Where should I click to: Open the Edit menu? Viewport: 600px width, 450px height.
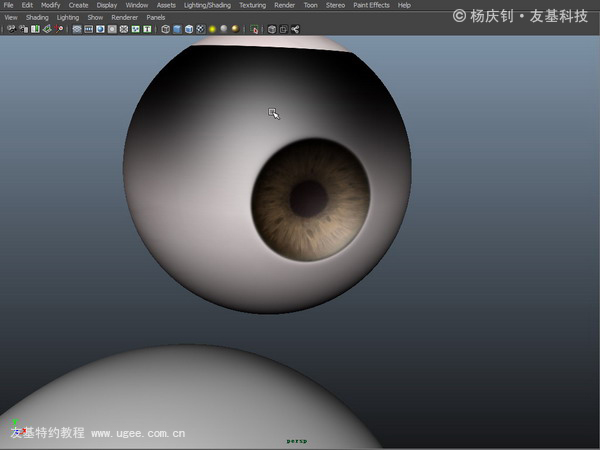[x=27, y=5]
